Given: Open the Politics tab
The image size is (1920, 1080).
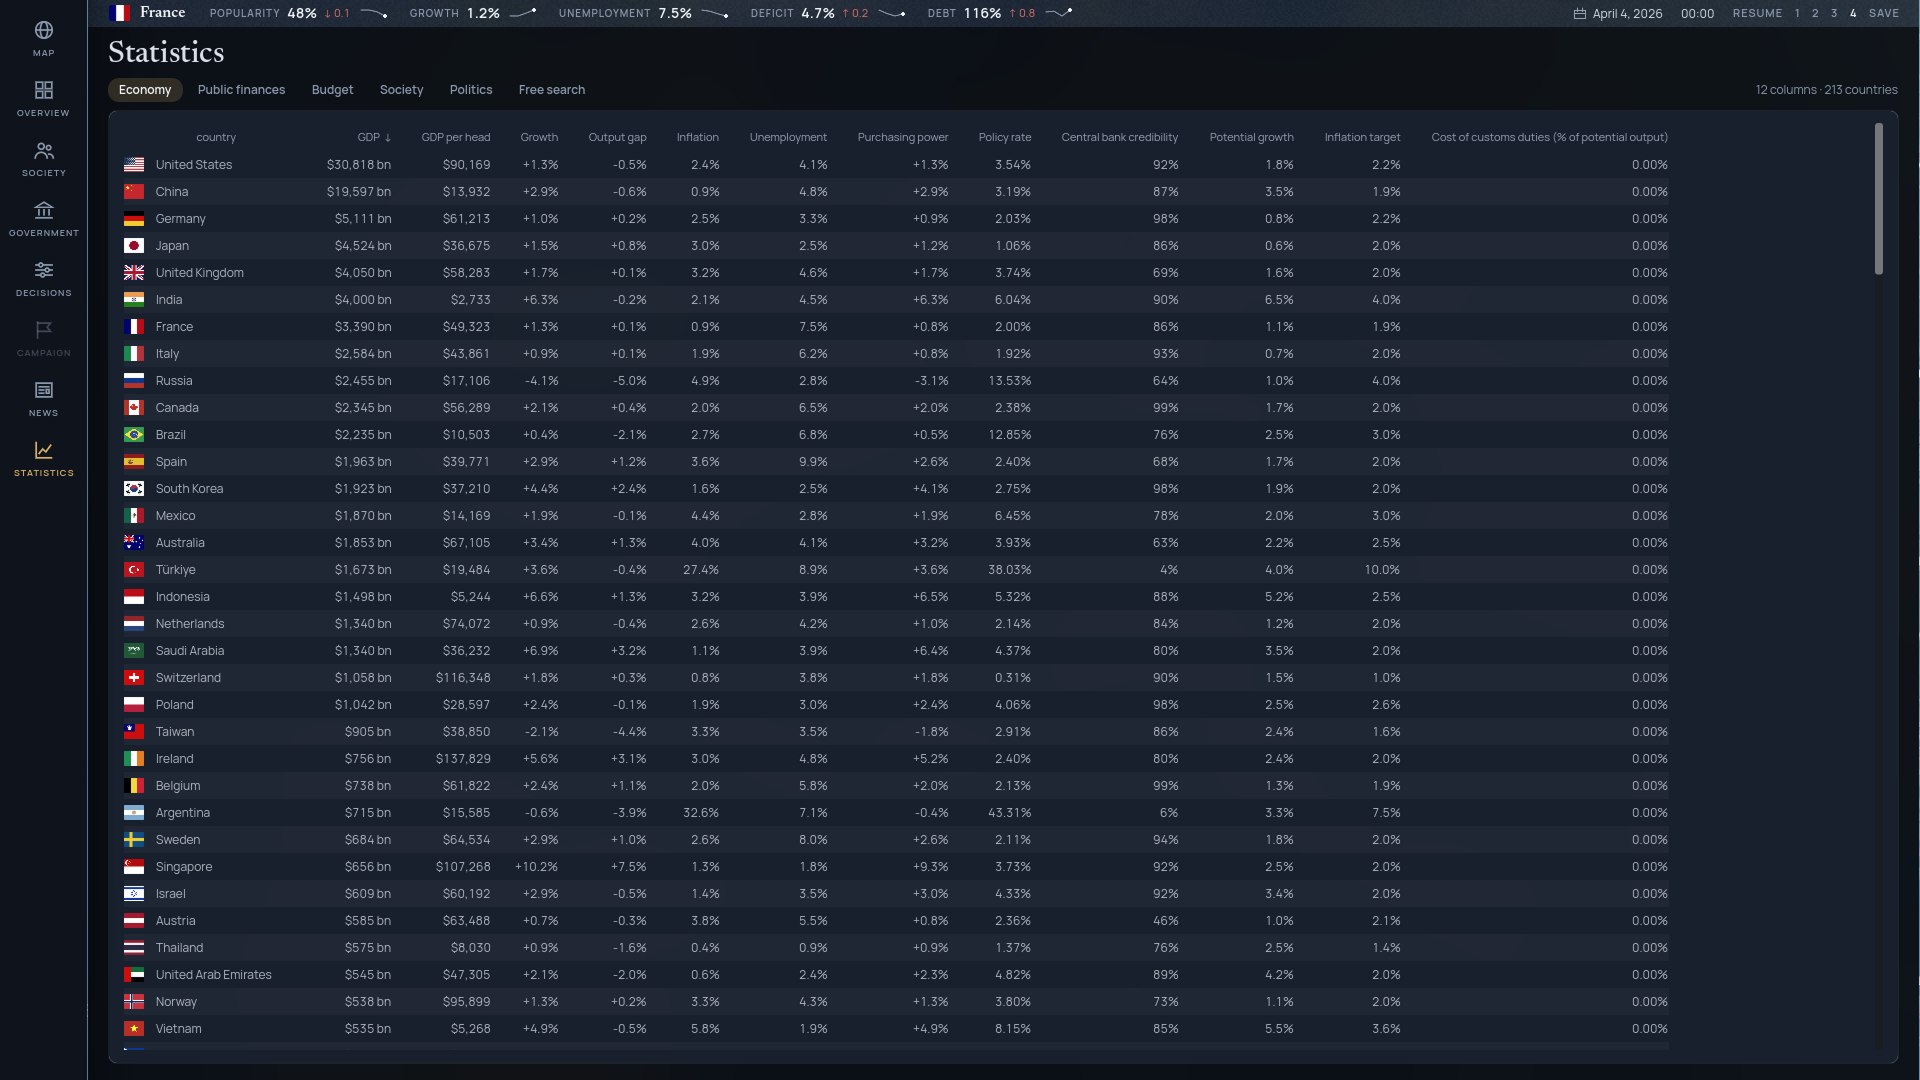Looking at the screenshot, I should tap(470, 90).
